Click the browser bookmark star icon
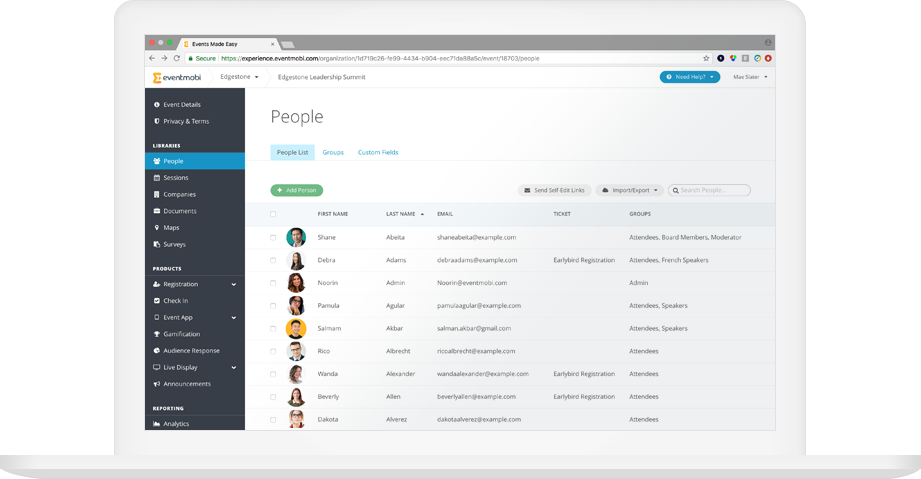The image size is (921, 479). 706,59
